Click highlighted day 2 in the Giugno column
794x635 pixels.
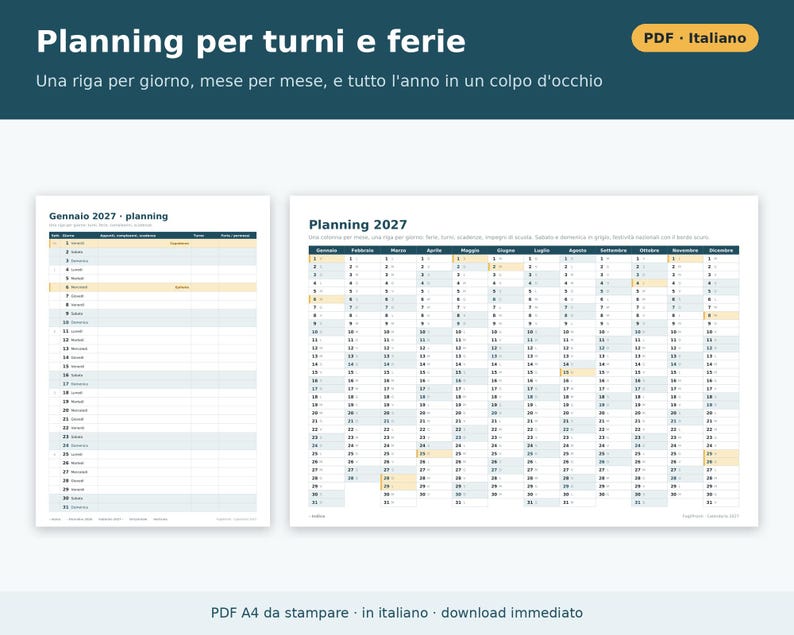[506, 266]
